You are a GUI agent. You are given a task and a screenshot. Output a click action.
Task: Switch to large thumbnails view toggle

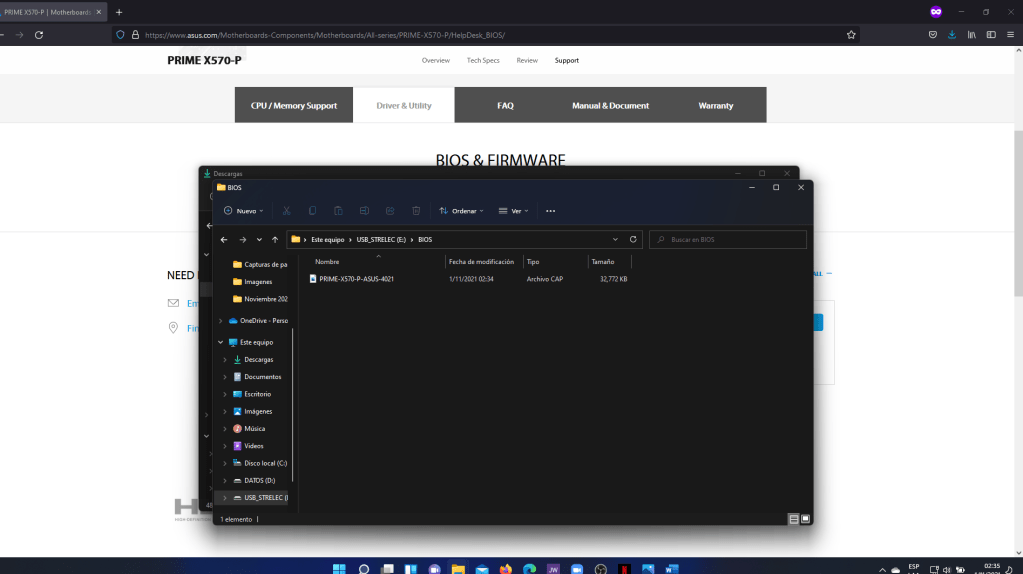click(805, 519)
